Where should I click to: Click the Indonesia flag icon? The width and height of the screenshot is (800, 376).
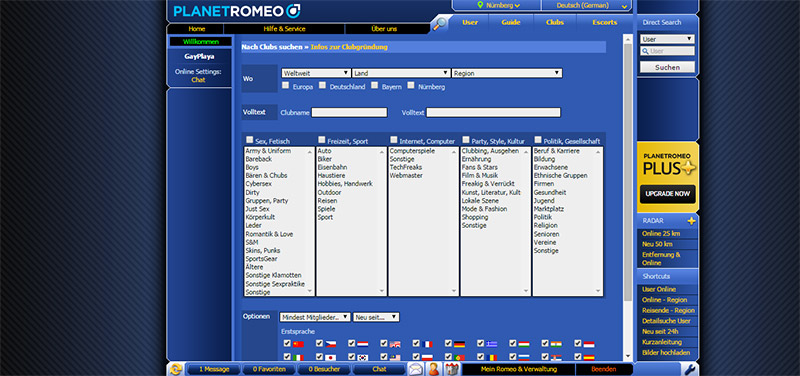(x=589, y=344)
